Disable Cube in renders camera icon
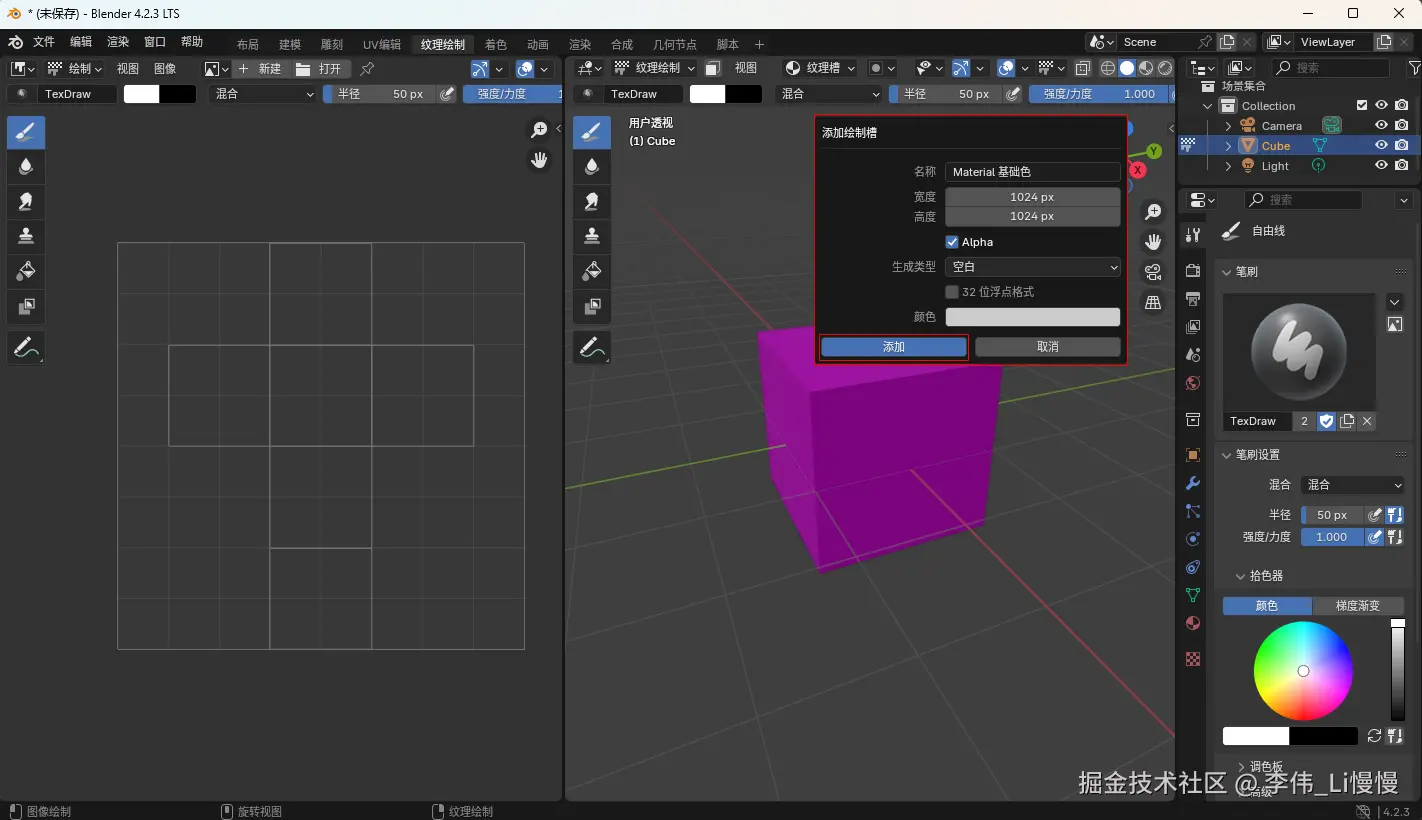 coord(1402,146)
